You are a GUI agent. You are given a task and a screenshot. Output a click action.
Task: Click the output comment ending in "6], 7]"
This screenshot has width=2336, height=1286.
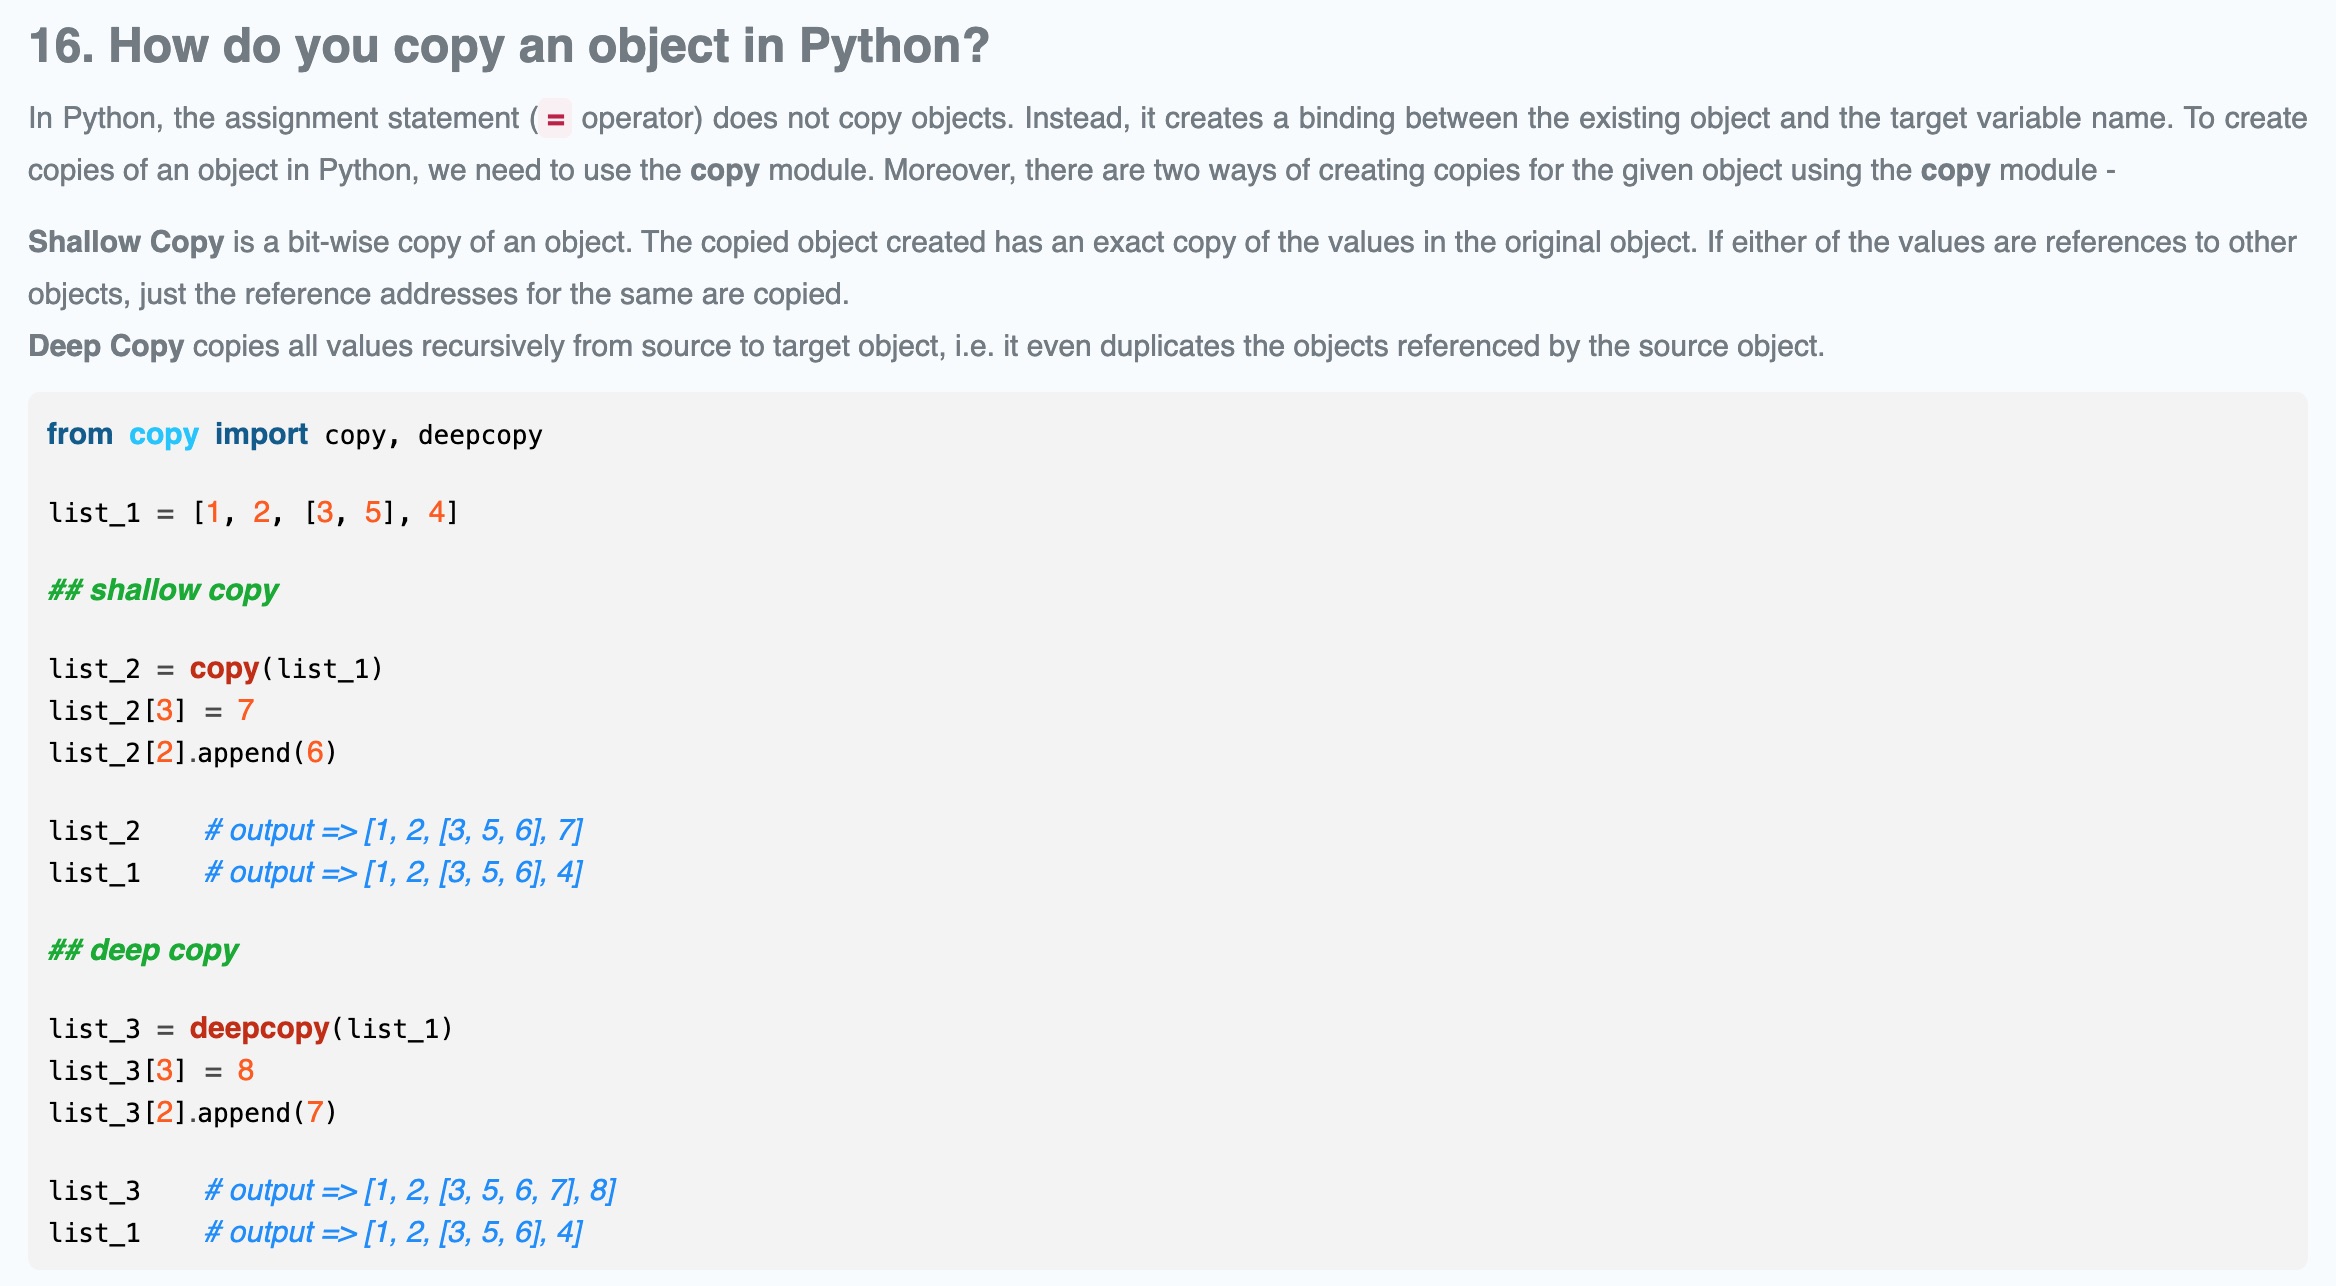393,830
